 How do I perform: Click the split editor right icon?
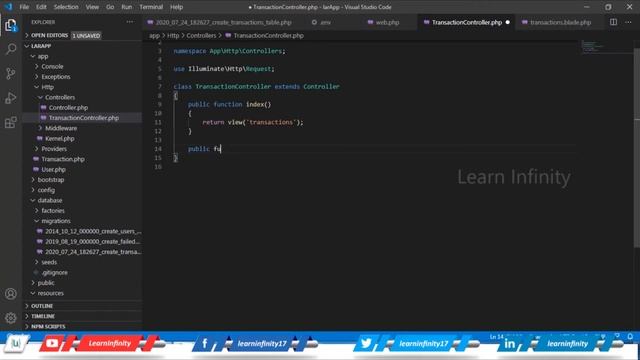613,22
